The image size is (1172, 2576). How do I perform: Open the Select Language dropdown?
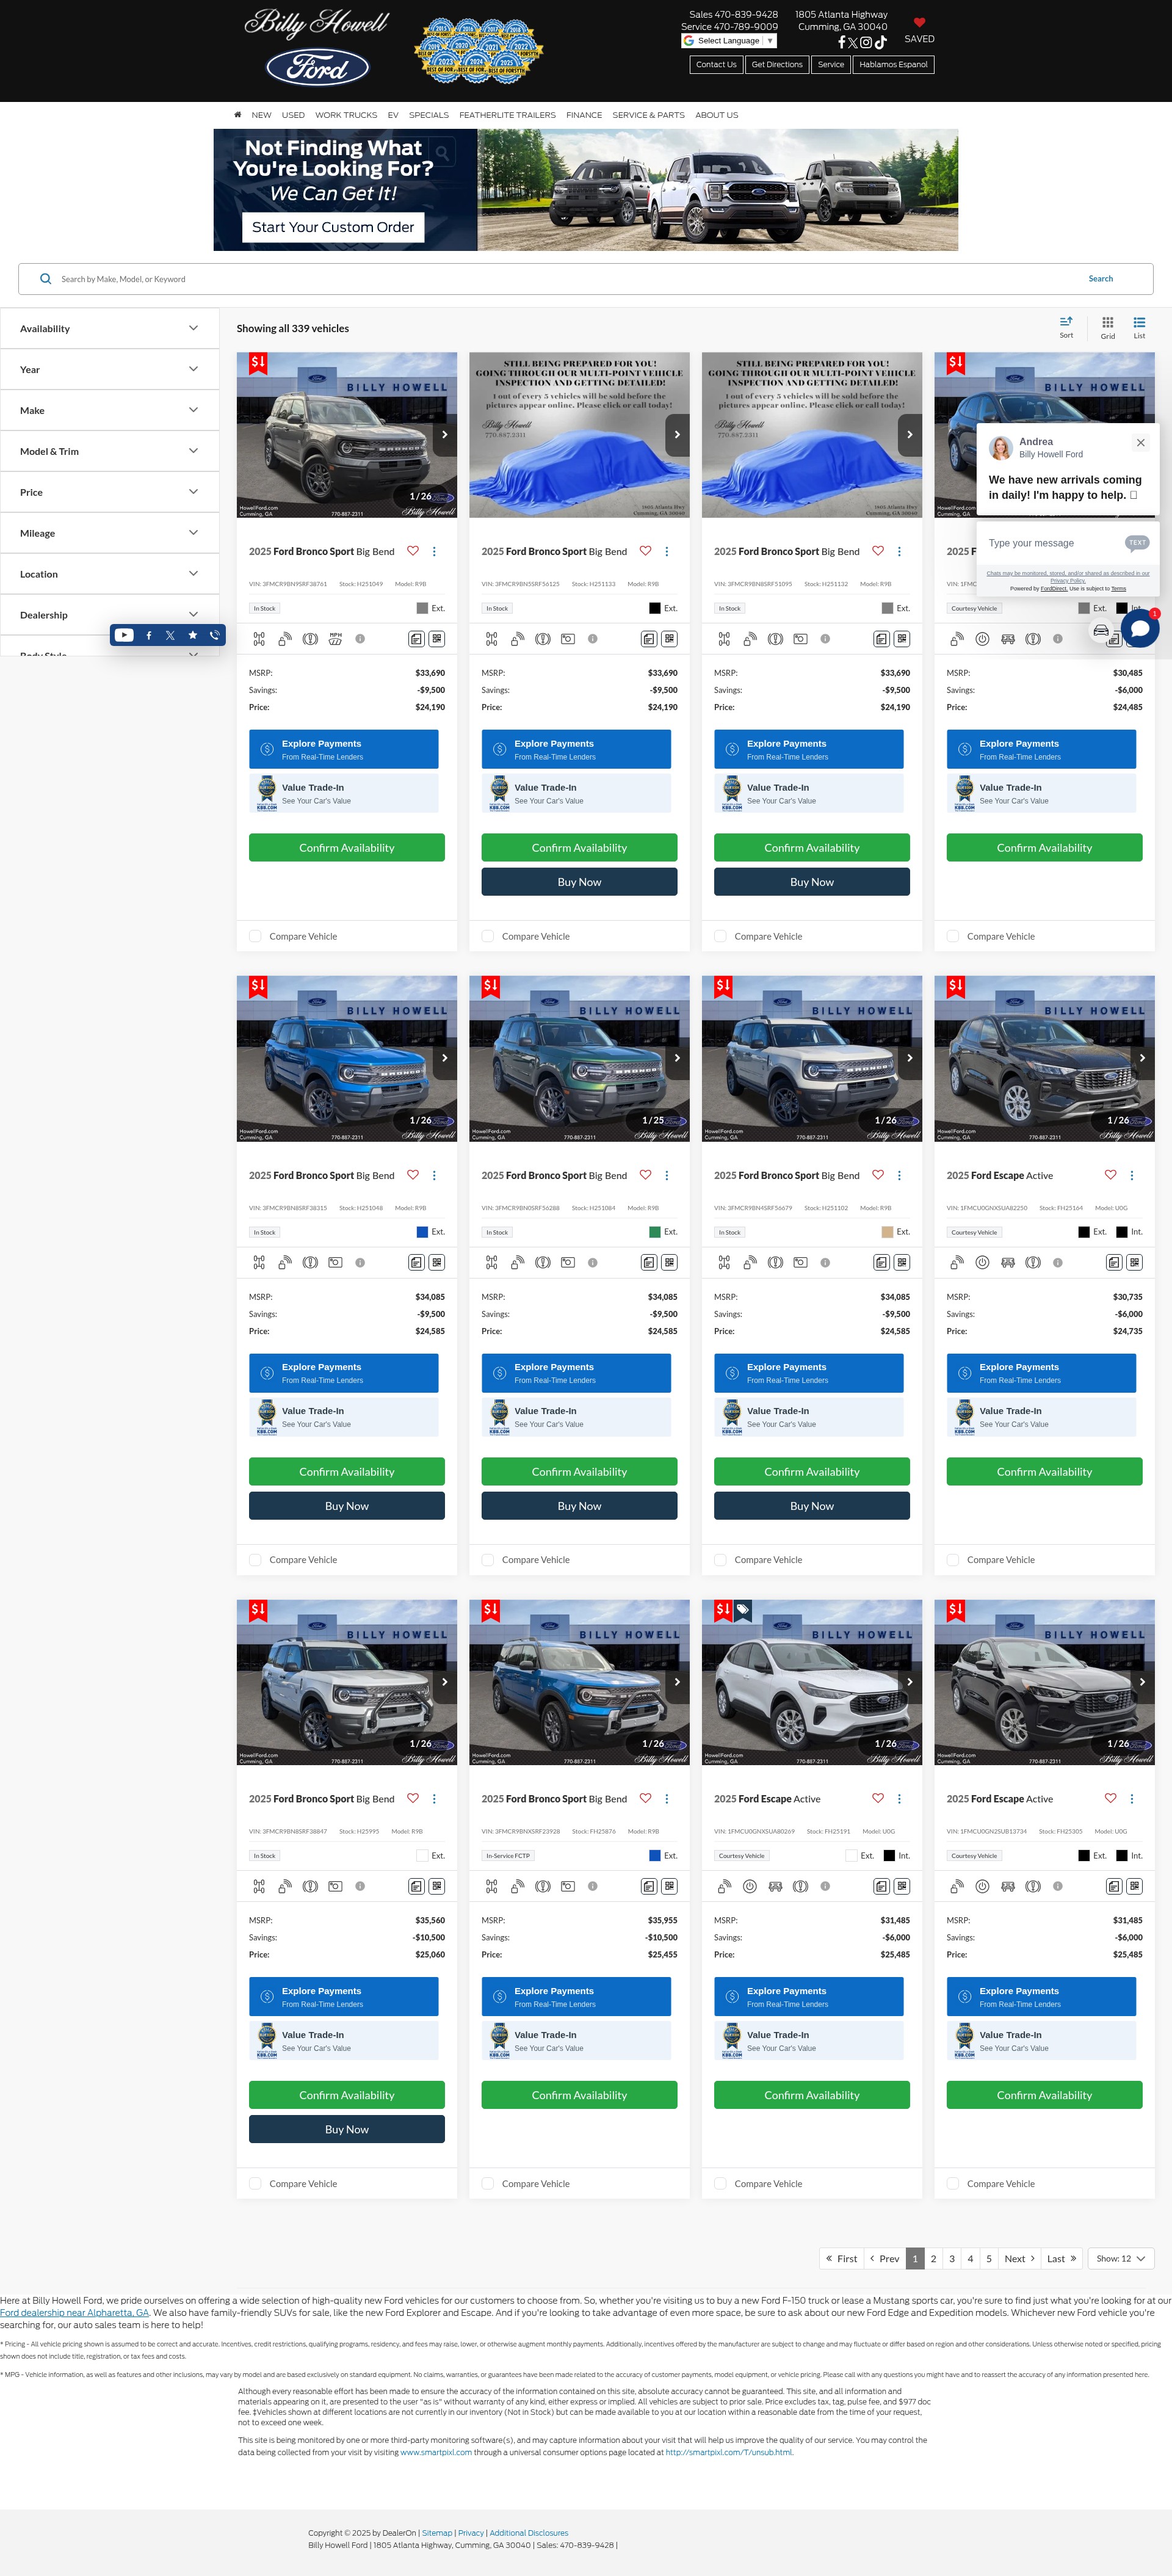click(729, 41)
